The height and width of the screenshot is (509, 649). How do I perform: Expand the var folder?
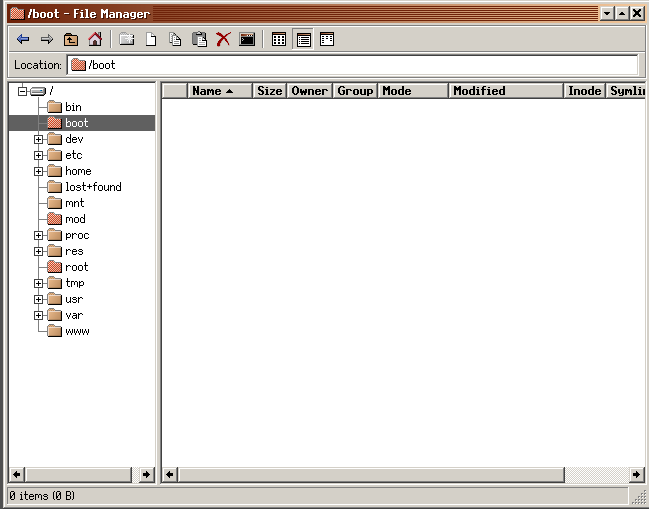point(38,316)
